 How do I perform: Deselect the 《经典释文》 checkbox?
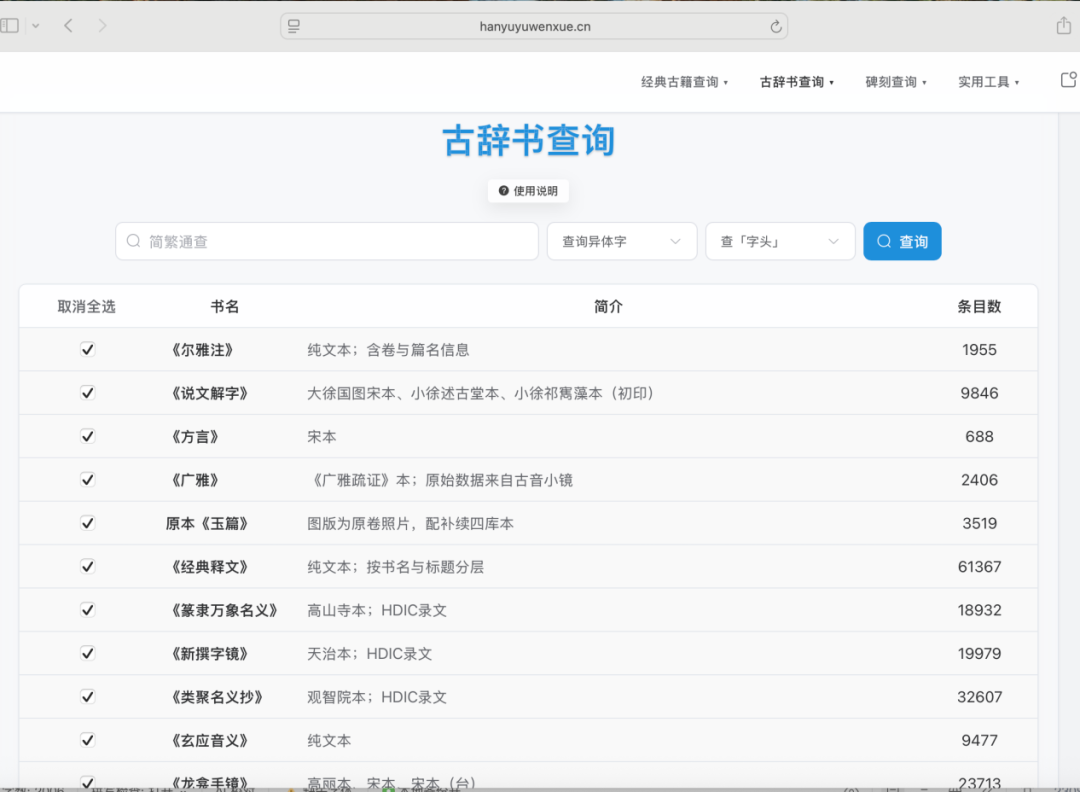pyautogui.click(x=87, y=566)
